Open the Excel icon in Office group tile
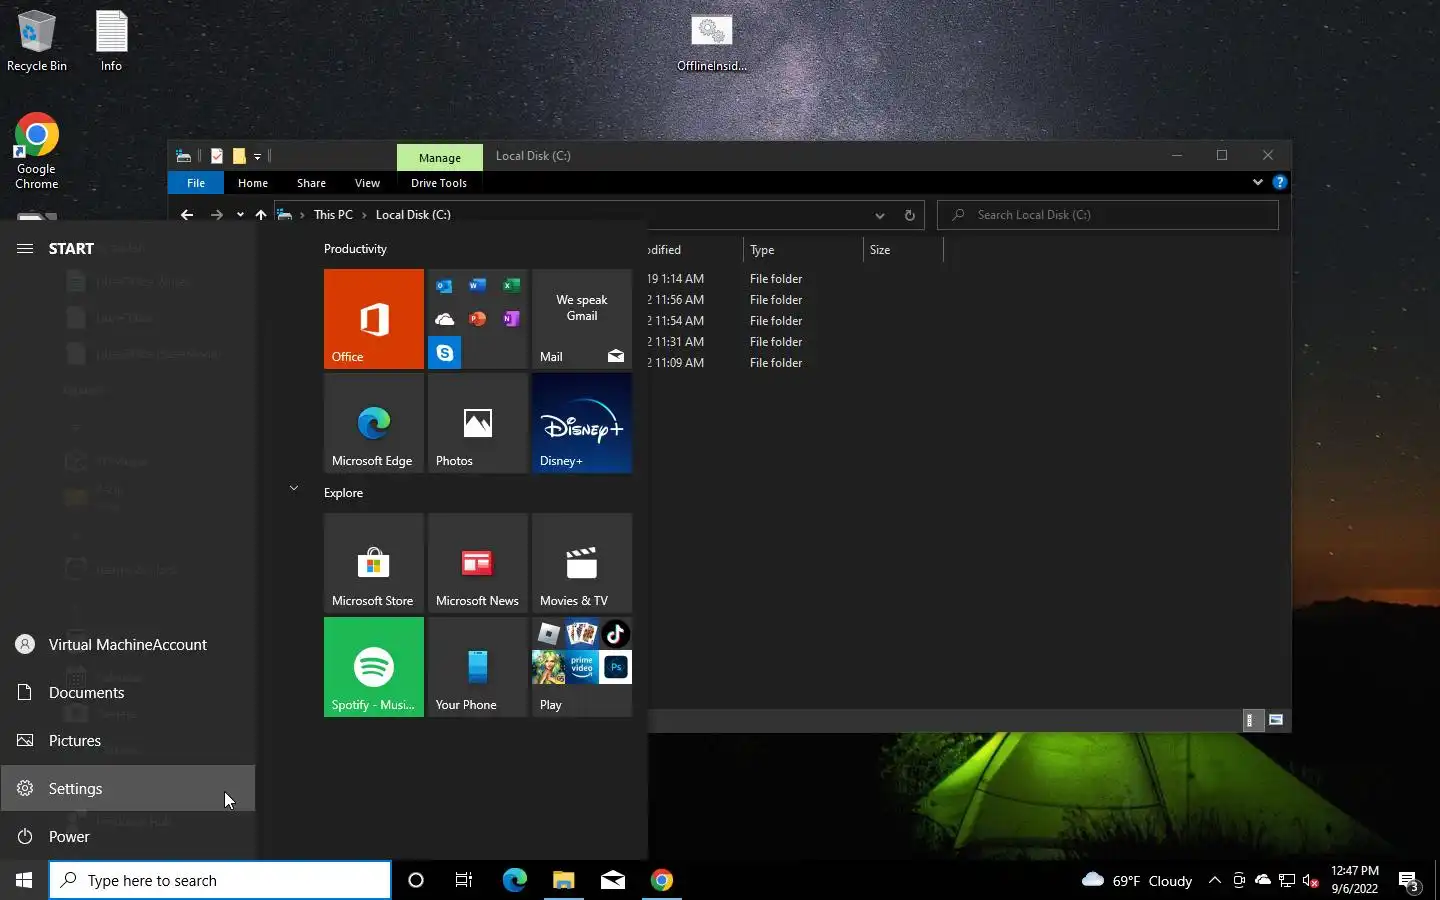This screenshot has width=1440, height=900. (x=511, y=286)
